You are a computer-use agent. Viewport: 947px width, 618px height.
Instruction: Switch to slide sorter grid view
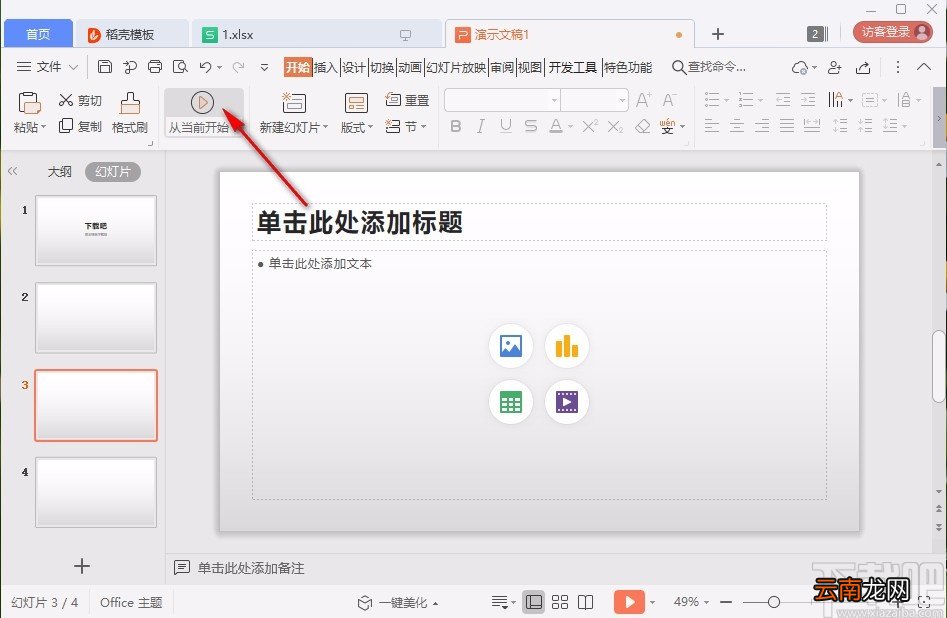(x=560, y=602)
